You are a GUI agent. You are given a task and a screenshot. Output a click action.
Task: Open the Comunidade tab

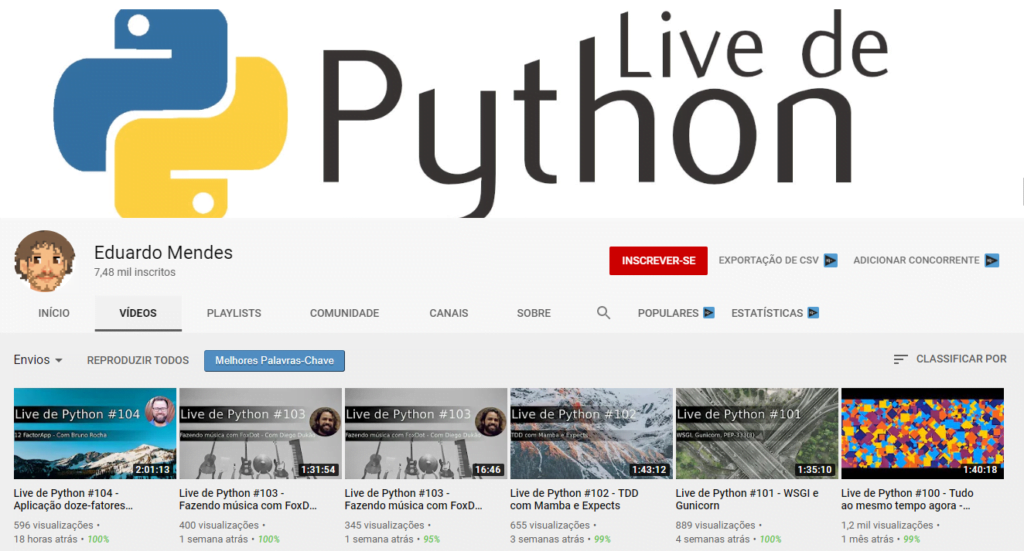pyautogui.click(x=344, y=313)
